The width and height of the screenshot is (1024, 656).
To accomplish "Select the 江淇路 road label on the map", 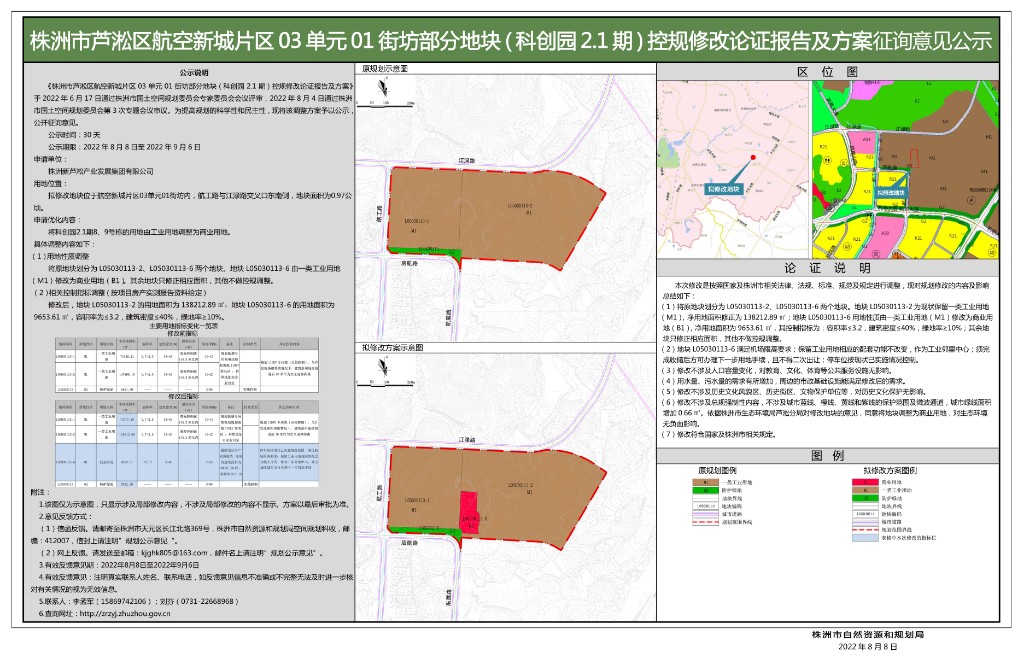I will click(x=467, y=158).
